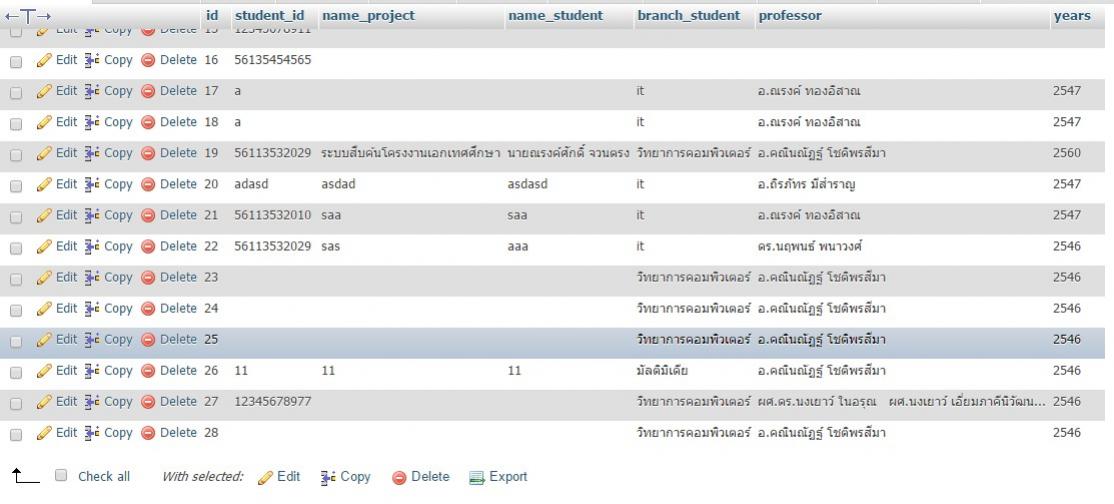This screenshot has width=1114, height=504.
Task: Select the checkbox for row id 21
Action: pyautogui.click(x=16, y=217)
